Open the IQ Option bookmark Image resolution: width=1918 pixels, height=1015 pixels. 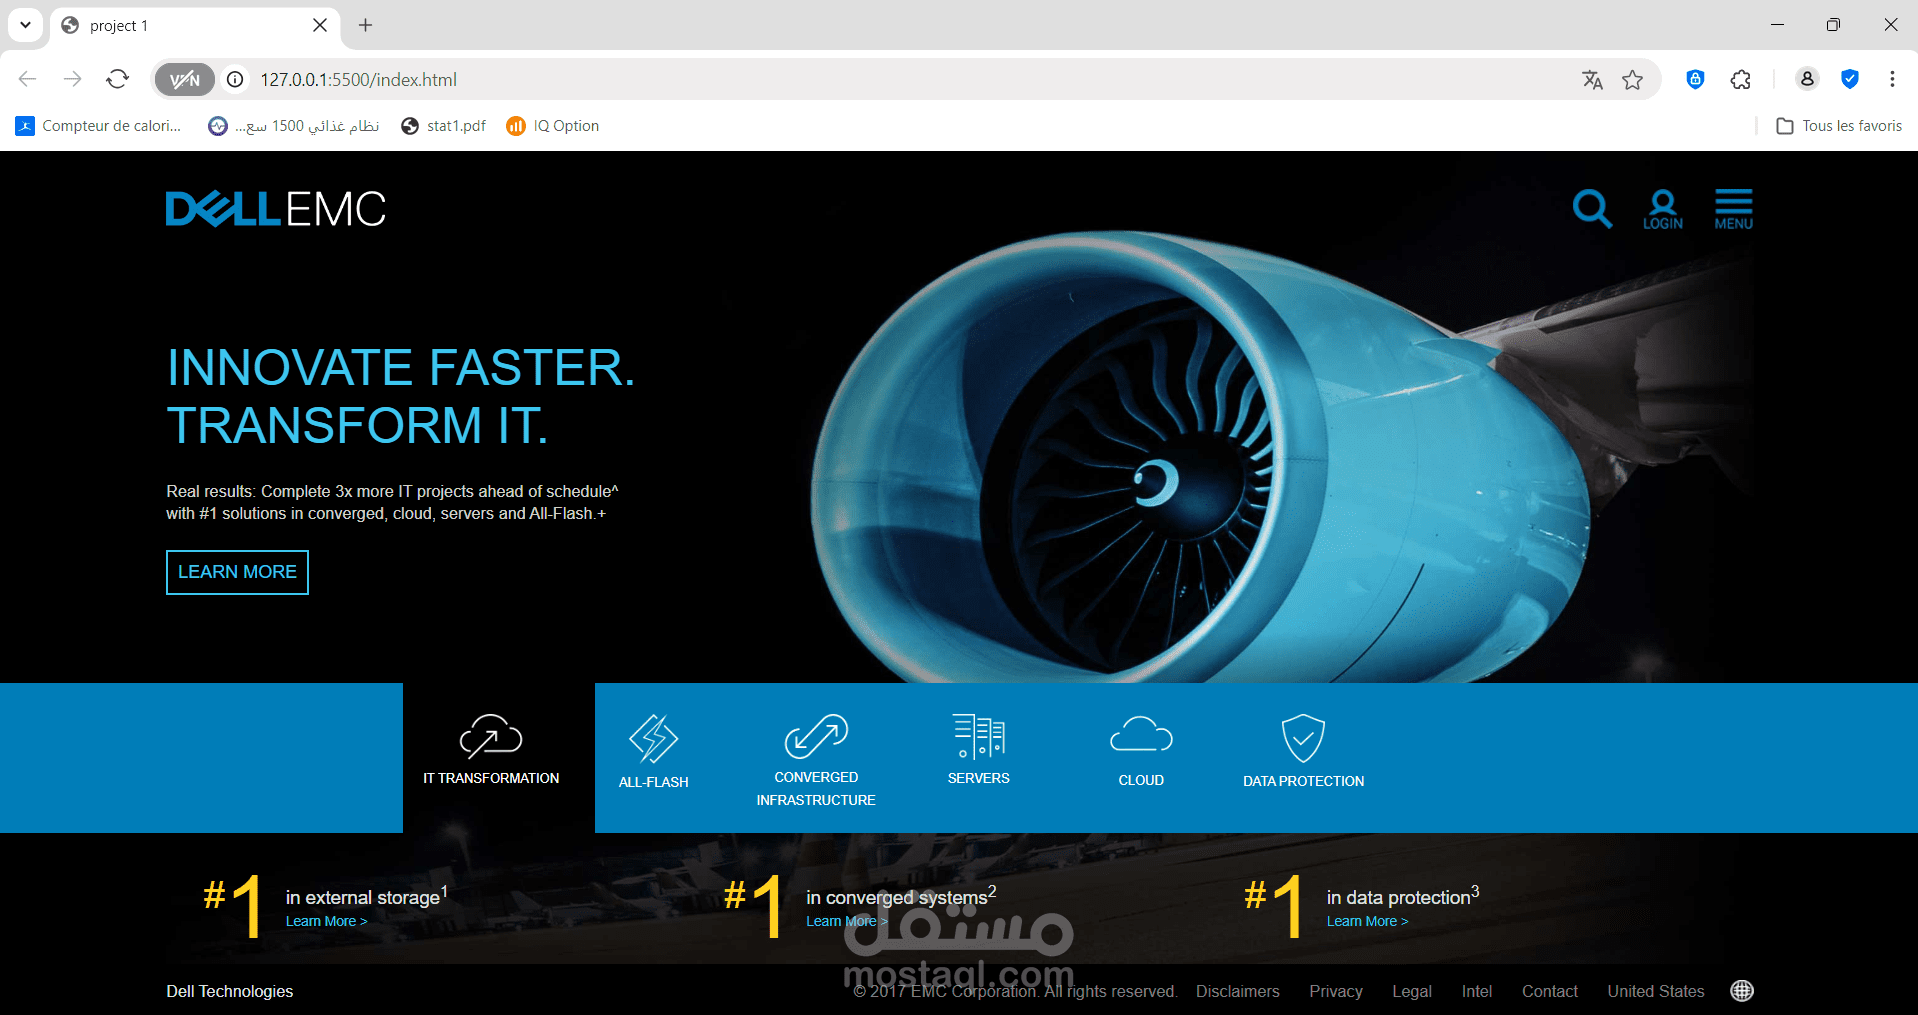point(552,126)
